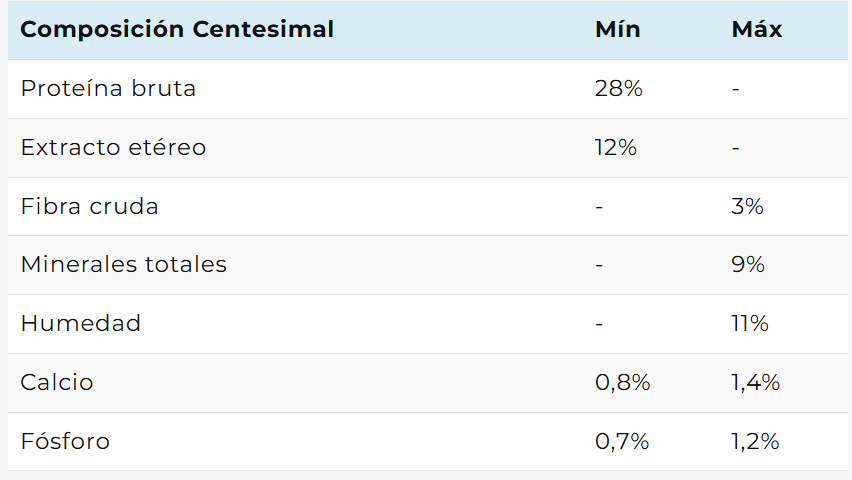Select the Extracto etéreo row label
This screenshot has height=480, width=852.
click(113, 147)
